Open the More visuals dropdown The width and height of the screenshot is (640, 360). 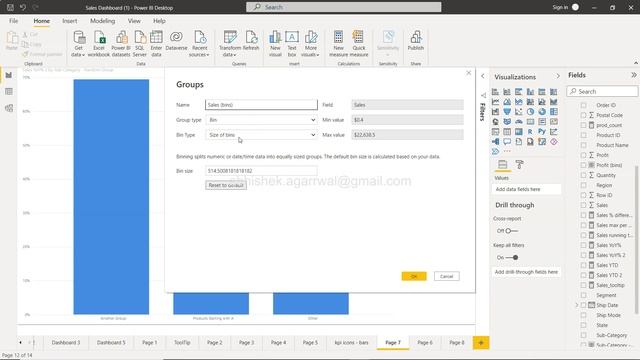[x=310, y=44]
